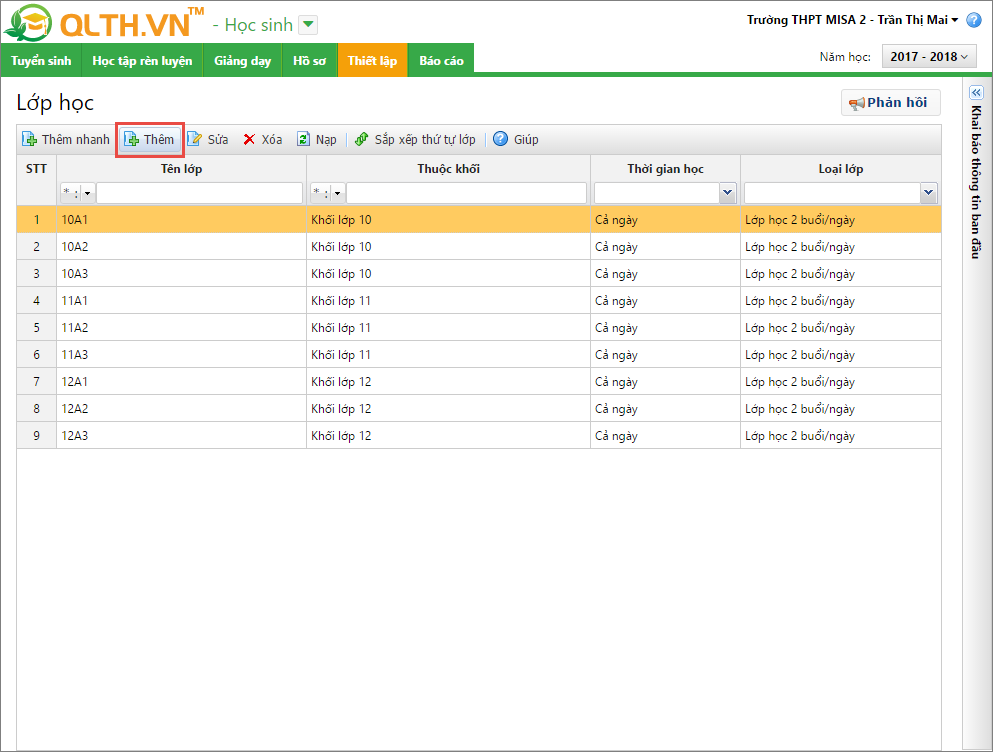Select class row 11A1

click(479, 301)
